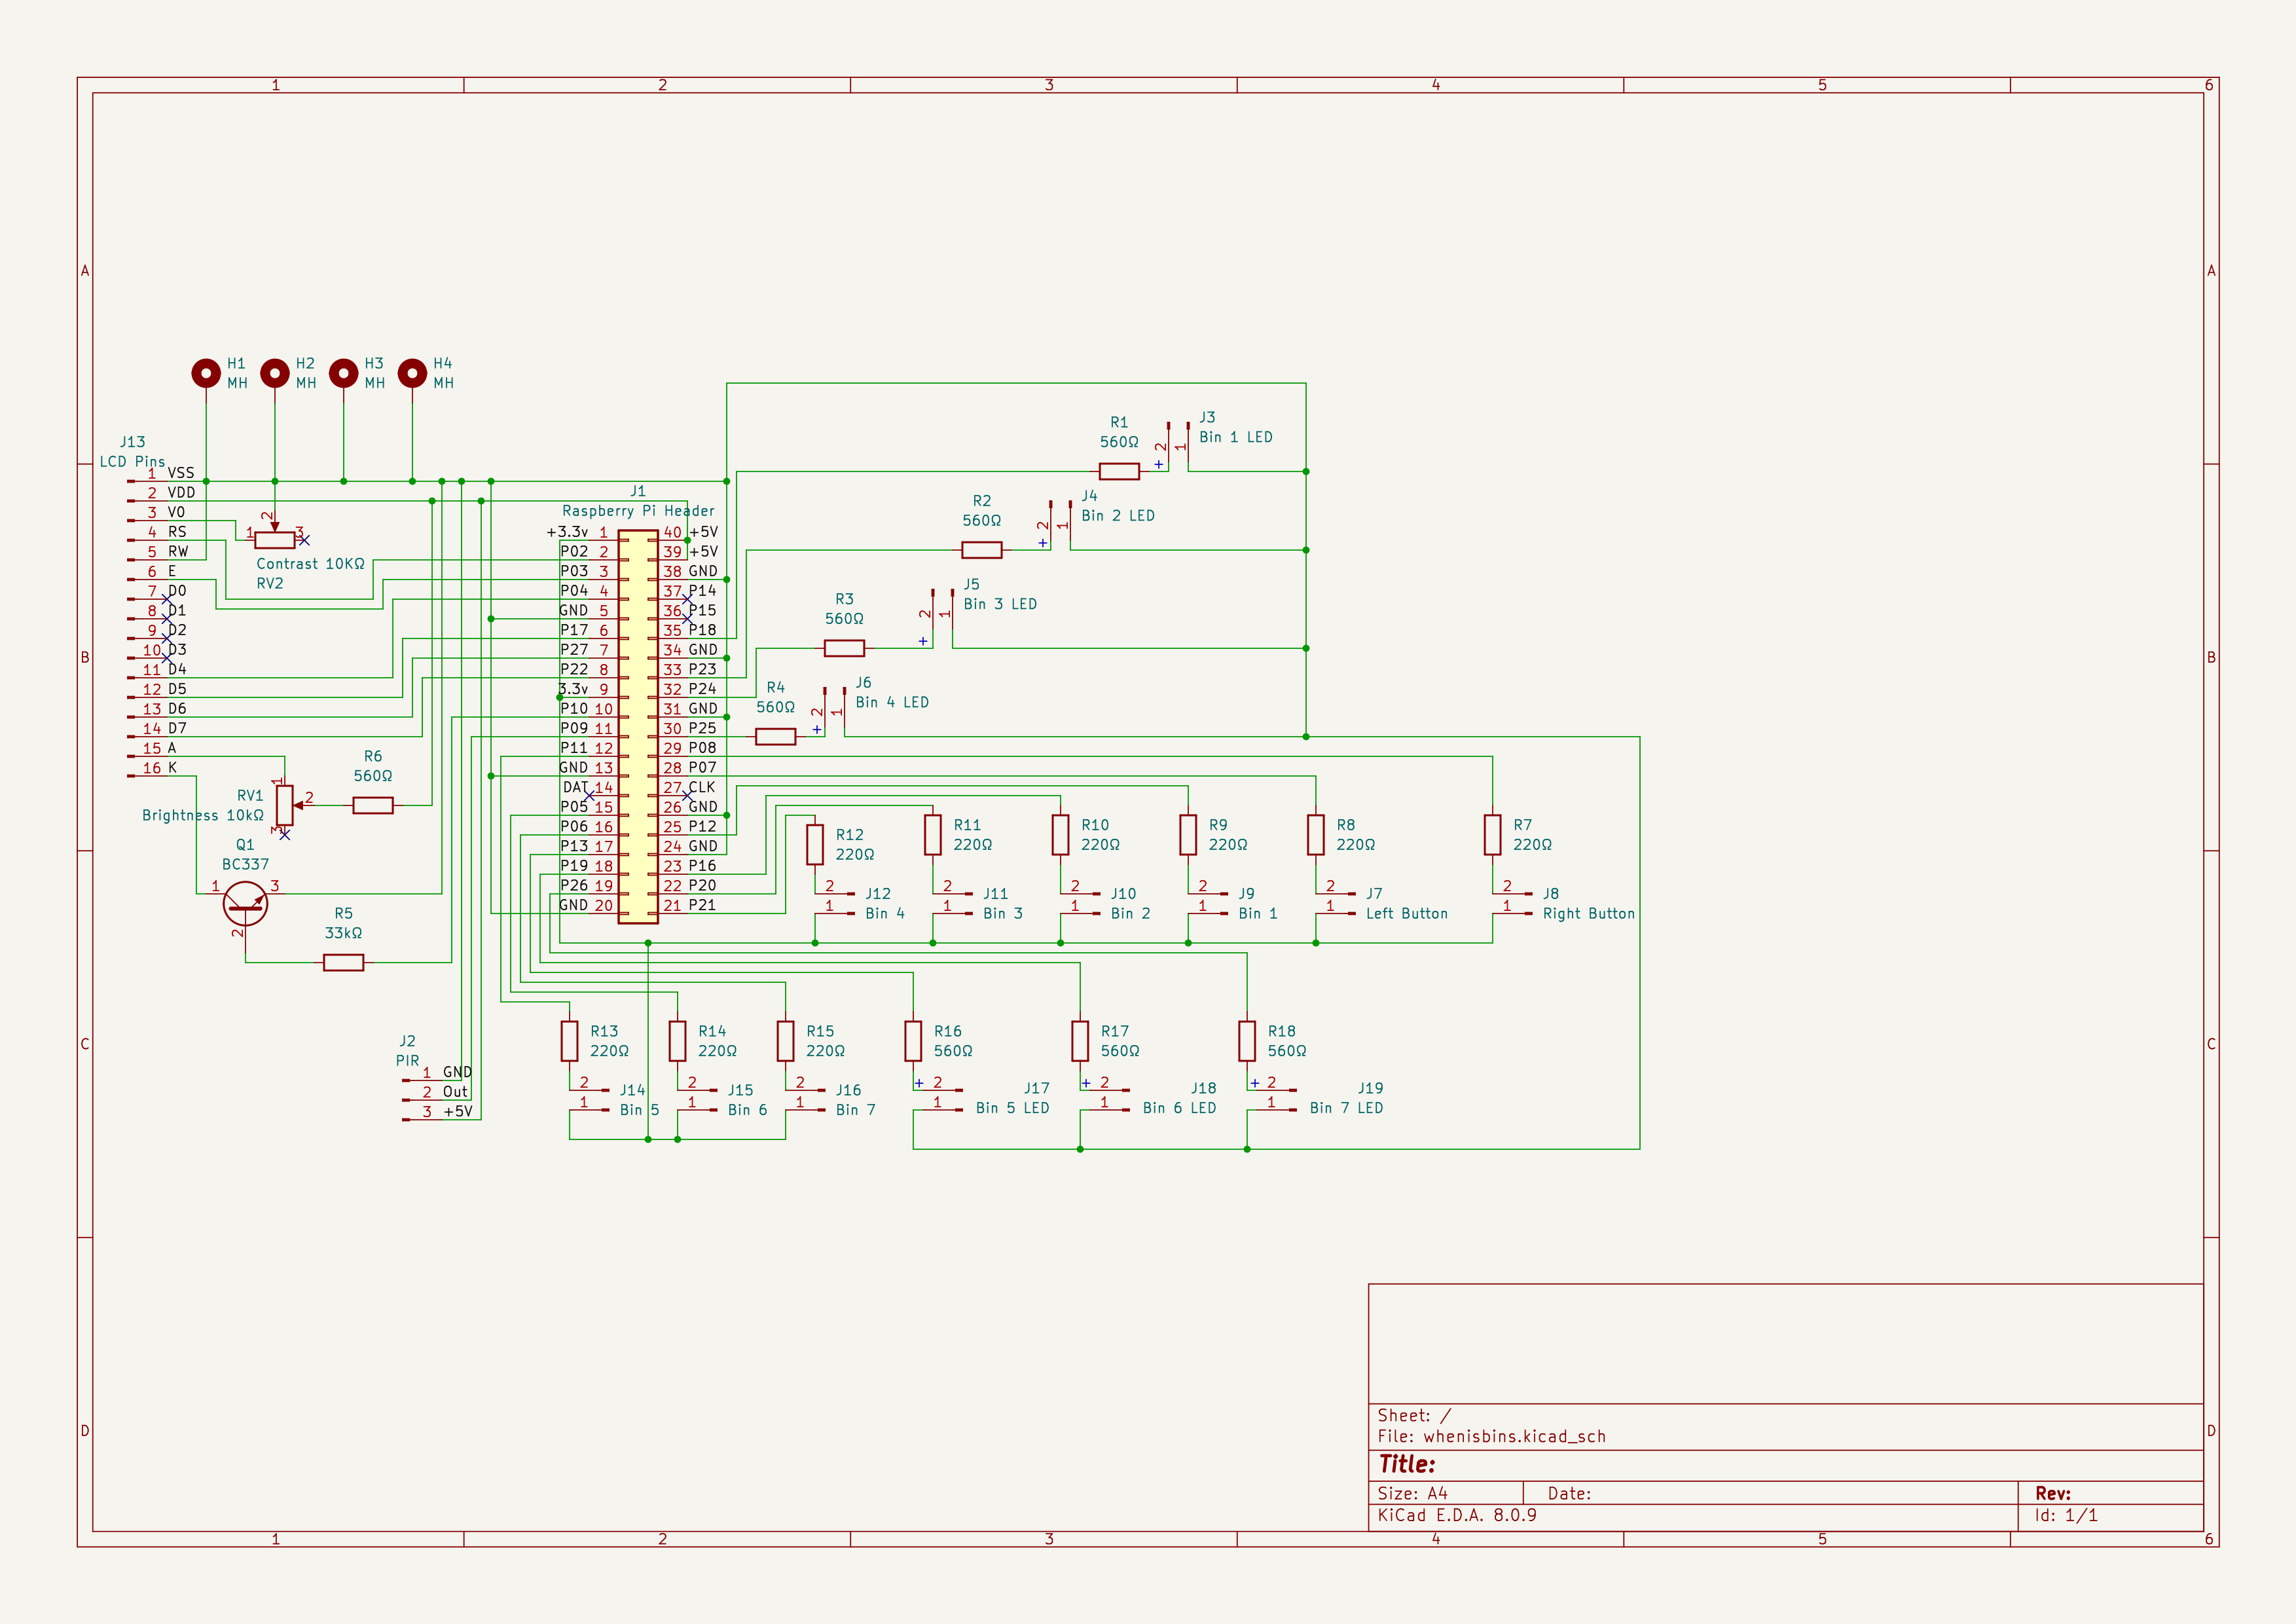This screenshot has width=2296, height=1624.
Task: Click the 'DAT' pin name on J1
Action: pyautogui.click(x=574, y=788)
